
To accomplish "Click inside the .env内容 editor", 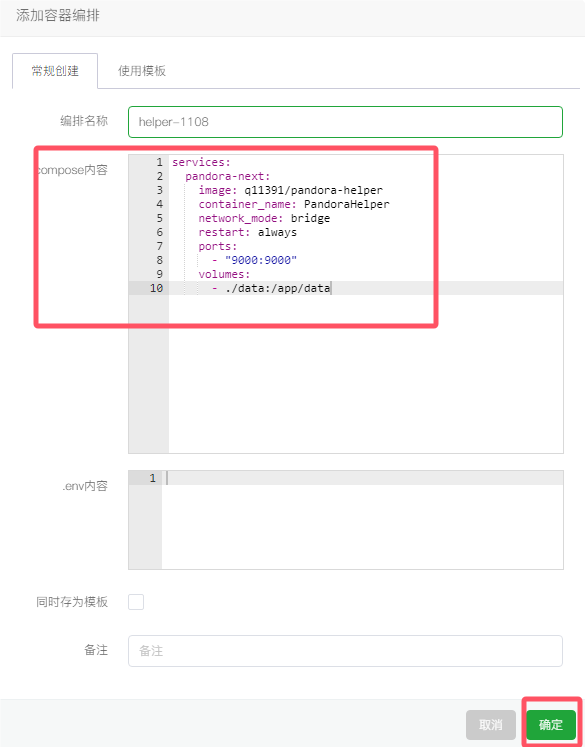I will pos(362,520).
